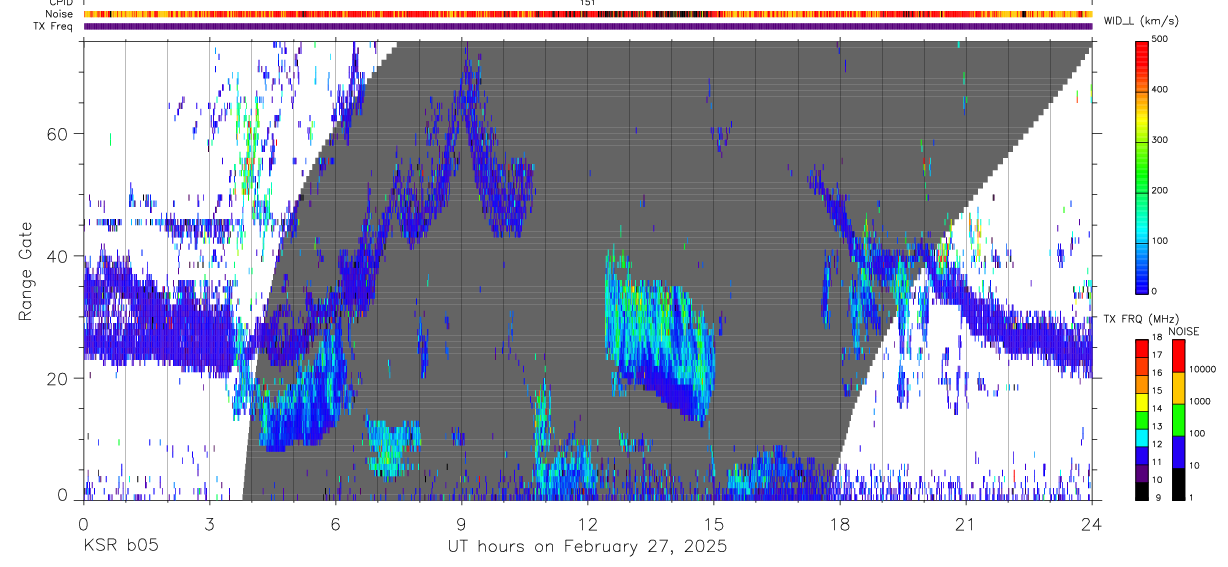Click the purple TX Freq strip above the plot
The height and width of the screenshot is (567, 1228).
pyautogui.click(x=587, y=26)
